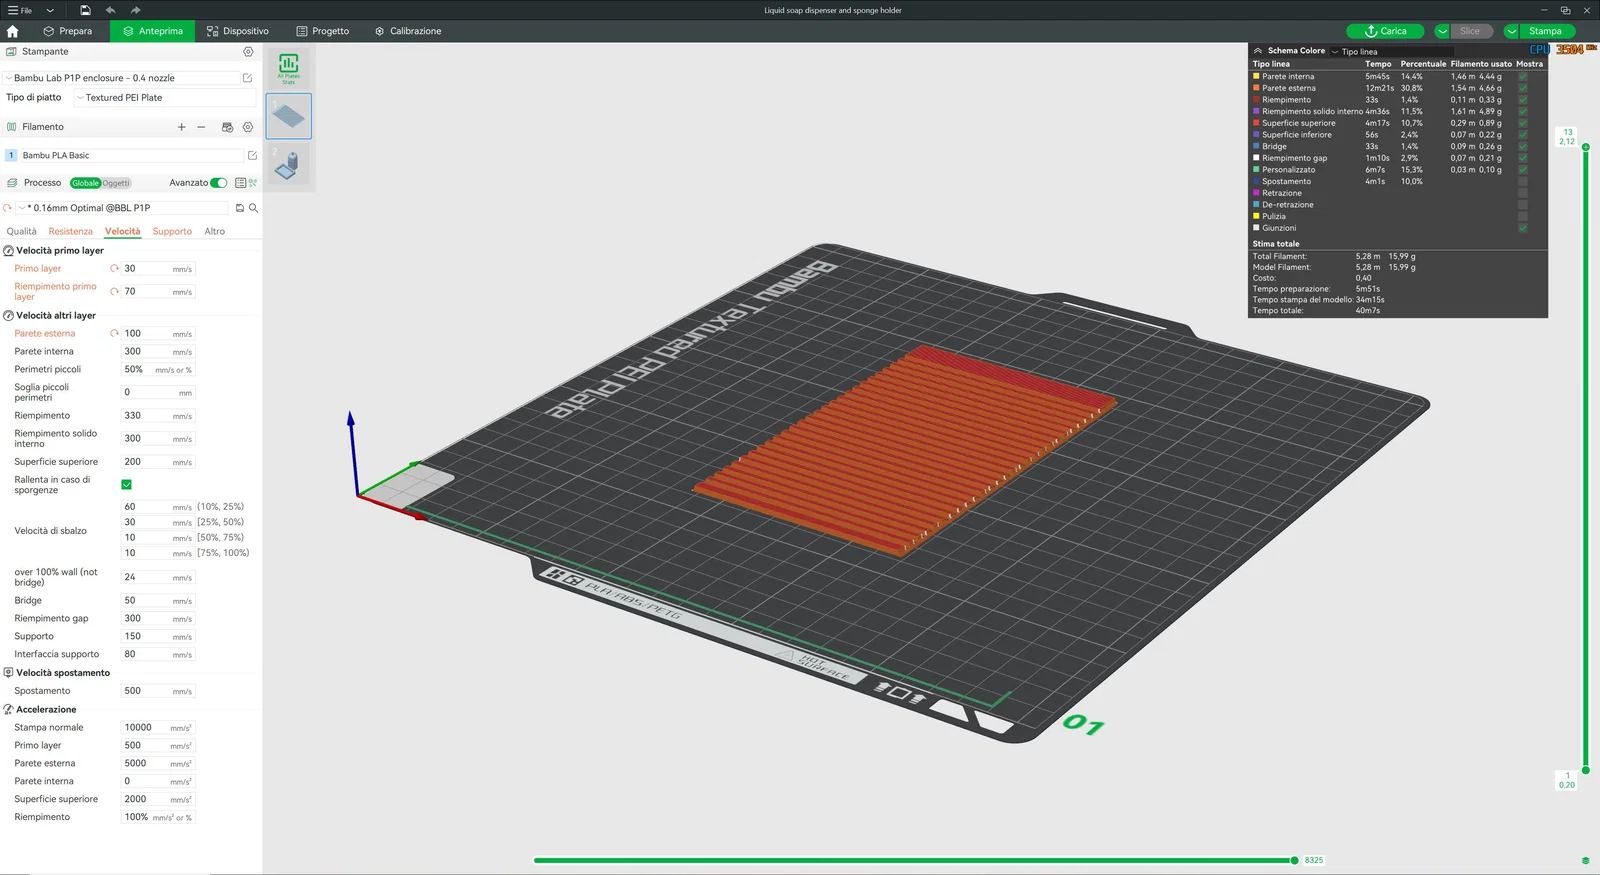Toggle the Avanzato advanced mode switch
The width and height of the screenshot is (1600, 875).
point(219,183)
